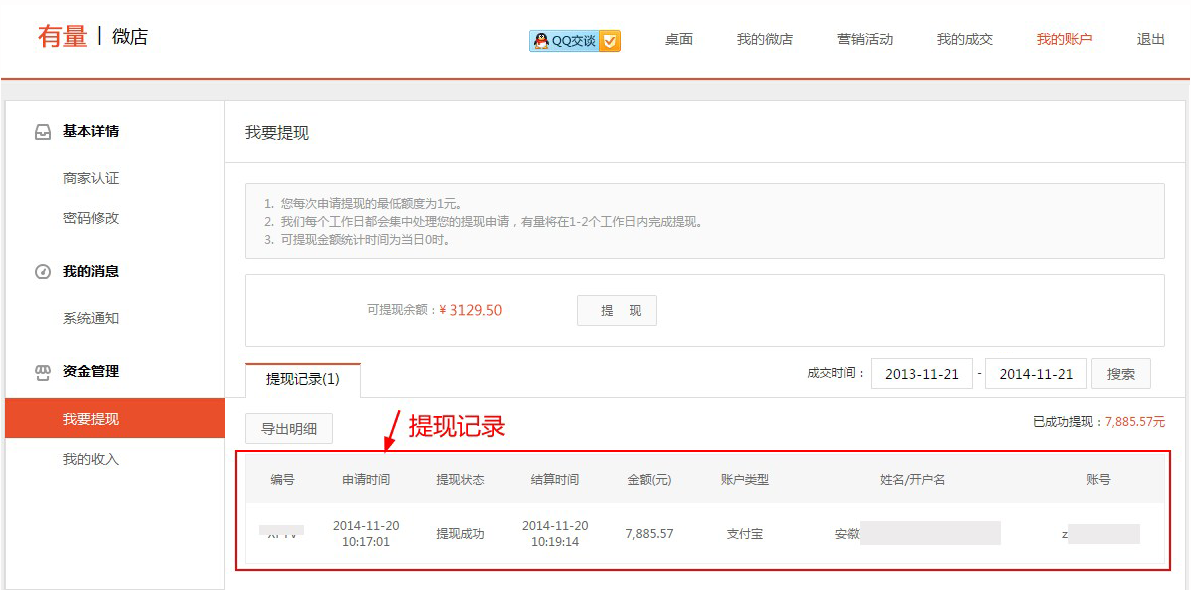1191x590 pixels.
Task: Click the 账户类型 column header
Action: pyautogui.click(x=745, y=480)
